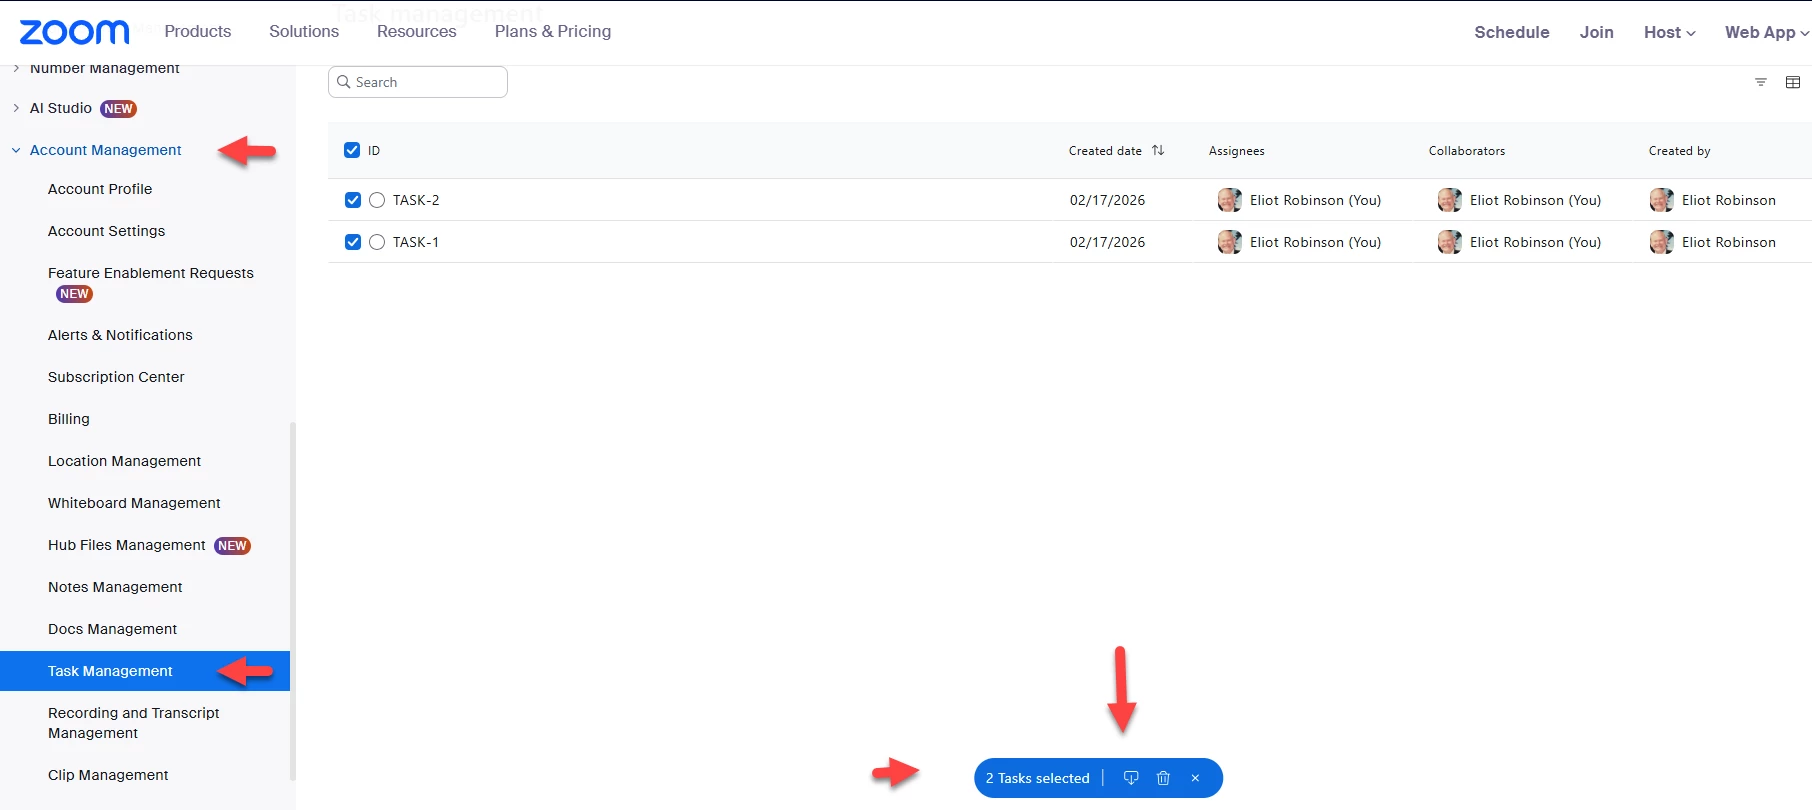Click the 2 Tasks selected label
Screen dimensions: 1812x810
(1038, 778)
